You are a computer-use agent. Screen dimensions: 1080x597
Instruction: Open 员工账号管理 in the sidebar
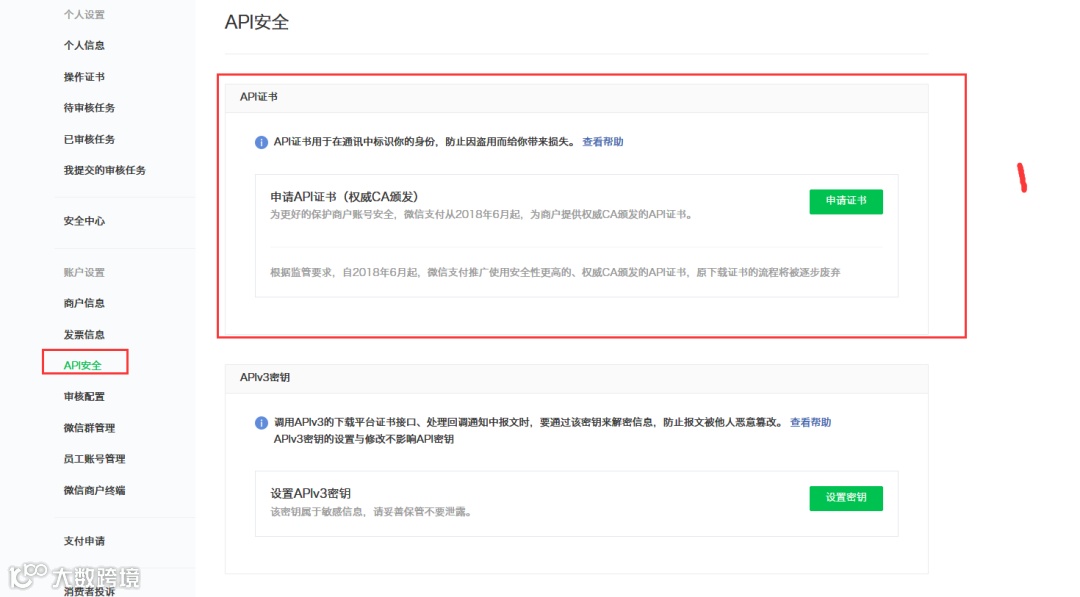(94, 459)
